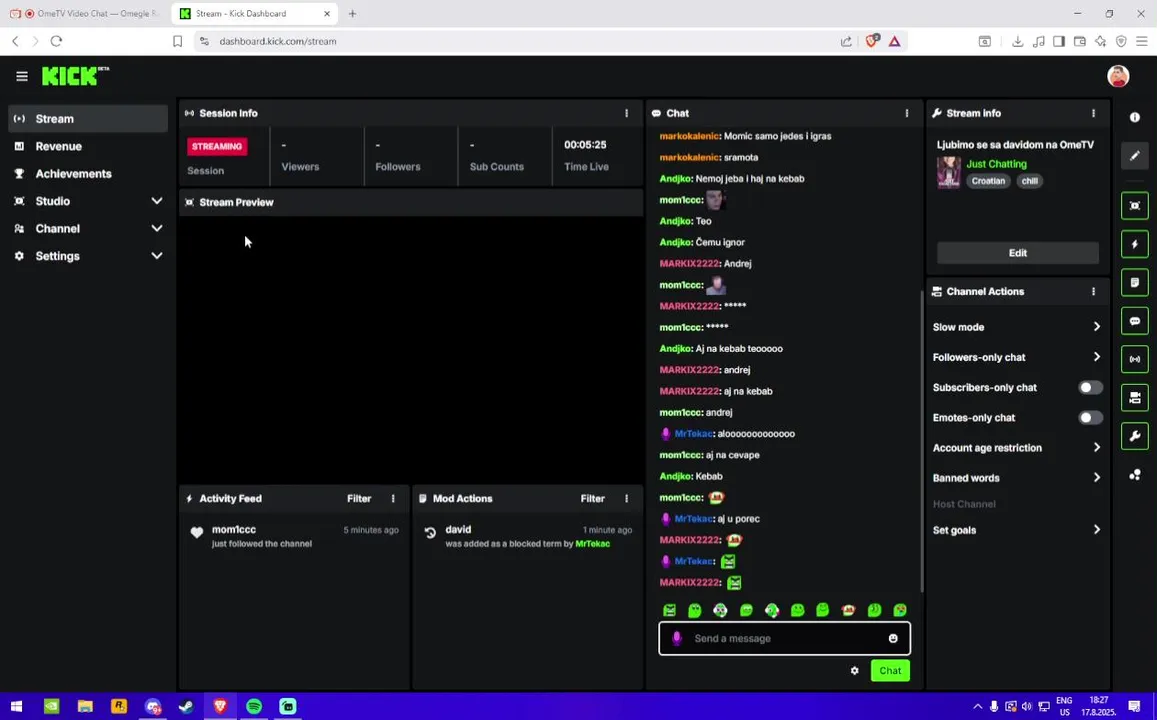This screenshot has height=720, width=1157.
Task: Toggle Stream Info wrench icon in right sidebar
Action: click(x=1135, y=436)
